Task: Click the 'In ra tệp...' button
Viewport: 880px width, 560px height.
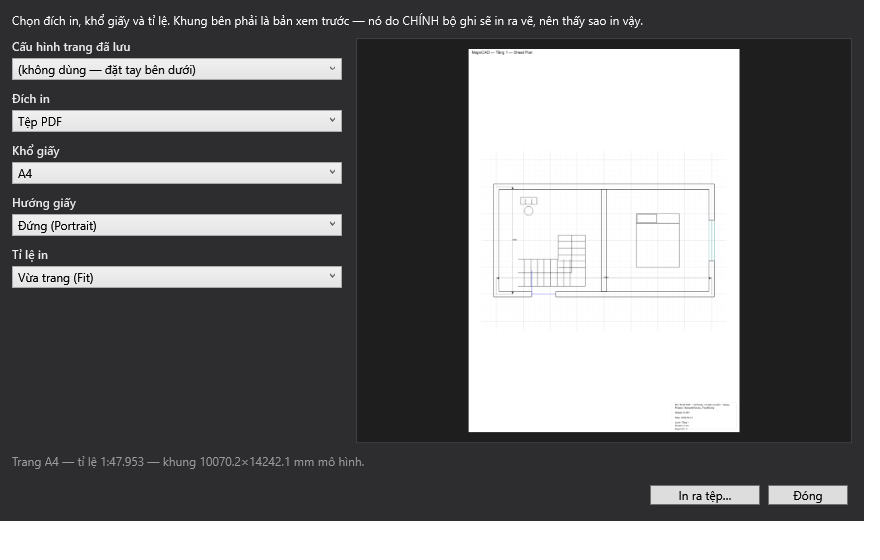Action: point(704,495)
